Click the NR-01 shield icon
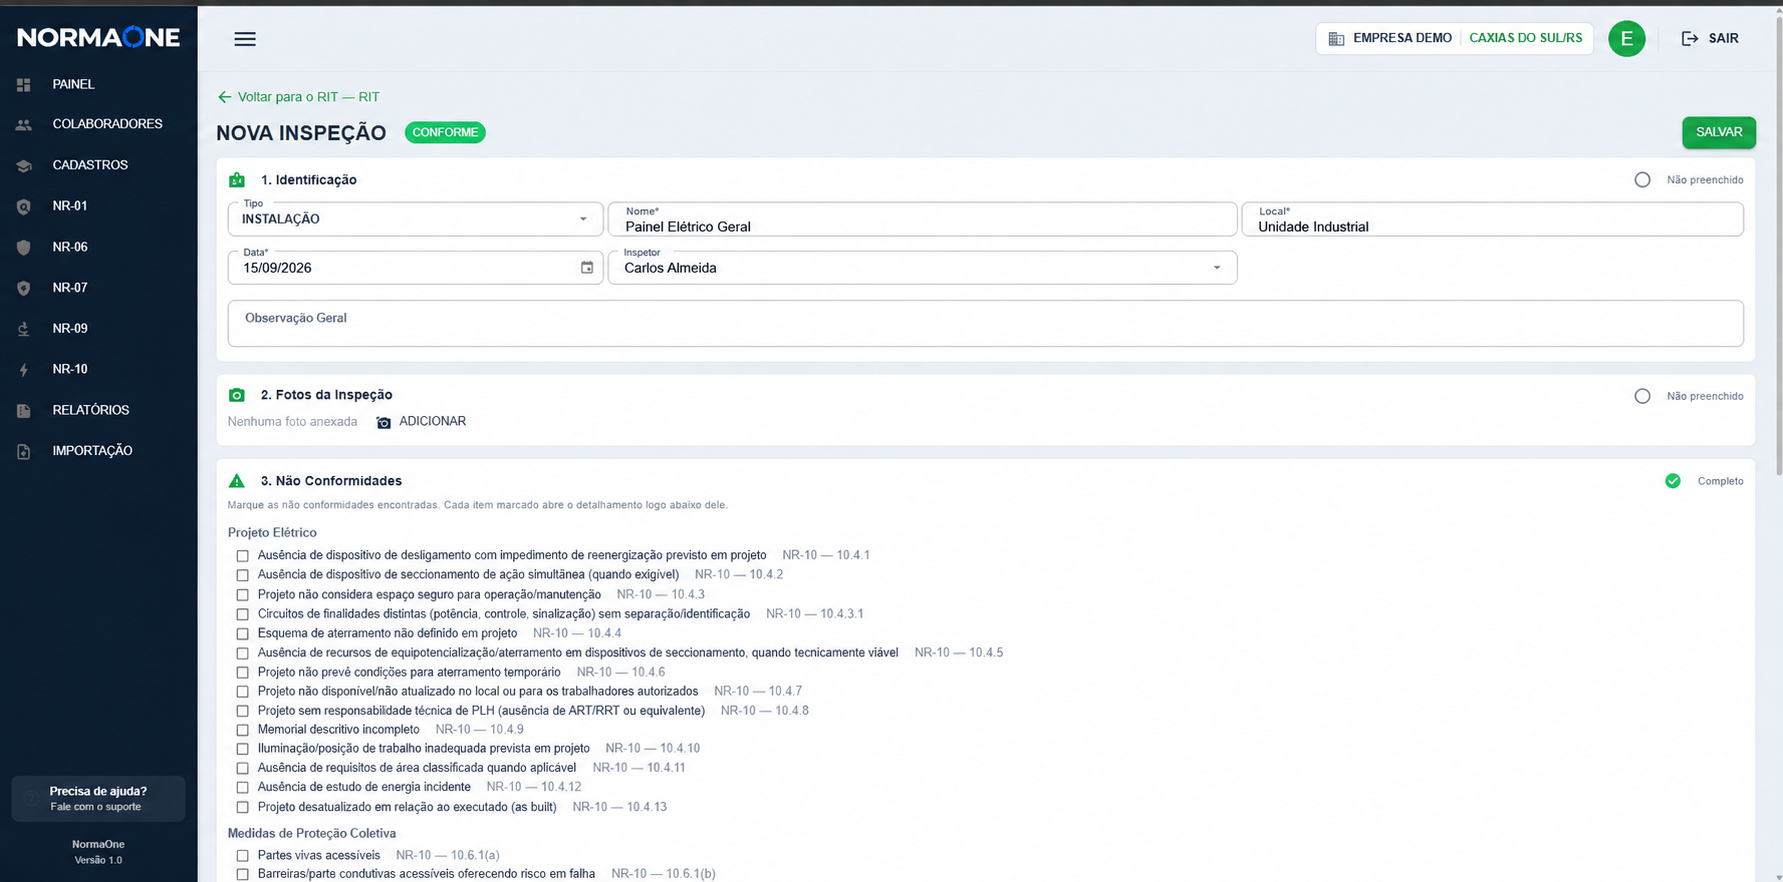 (24, 207)
